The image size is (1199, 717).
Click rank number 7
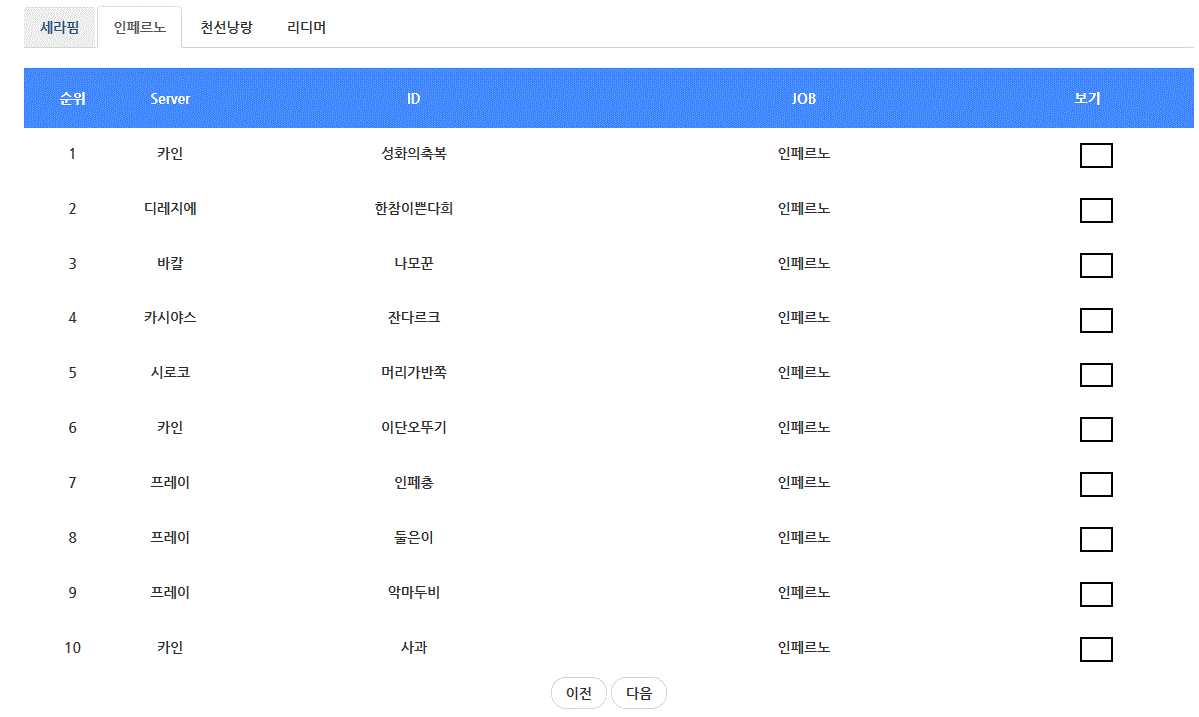(x=73, y=482)
